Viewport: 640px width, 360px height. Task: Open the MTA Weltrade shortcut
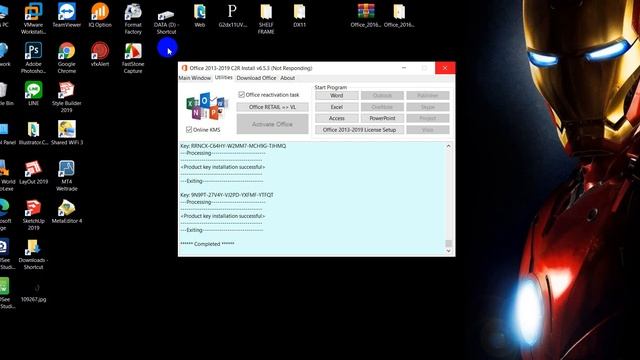67,176
